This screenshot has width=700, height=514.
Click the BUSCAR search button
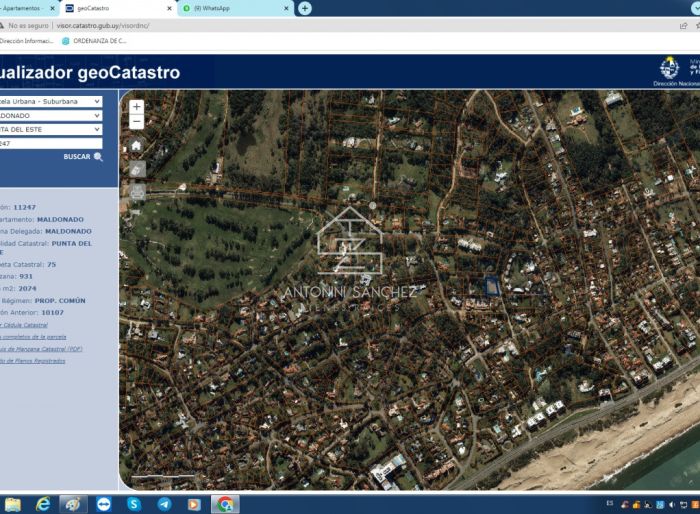tap(83, 157)
